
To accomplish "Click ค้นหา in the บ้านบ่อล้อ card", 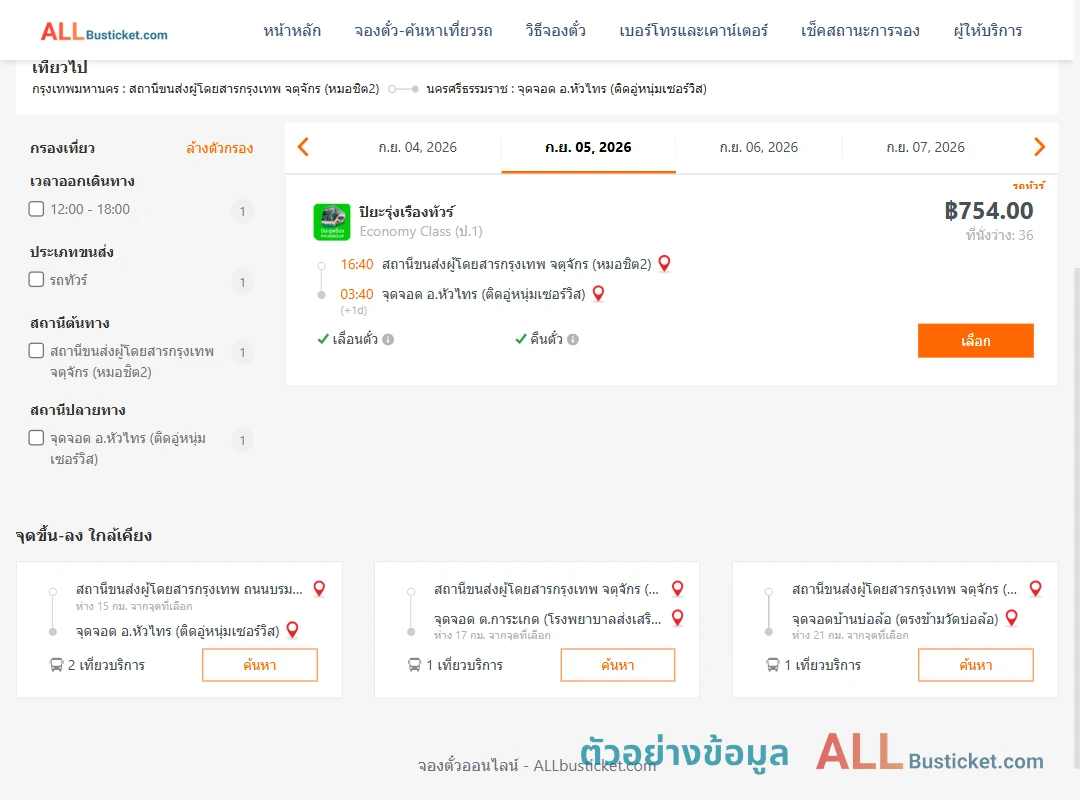I will click(x=975, y=665).
